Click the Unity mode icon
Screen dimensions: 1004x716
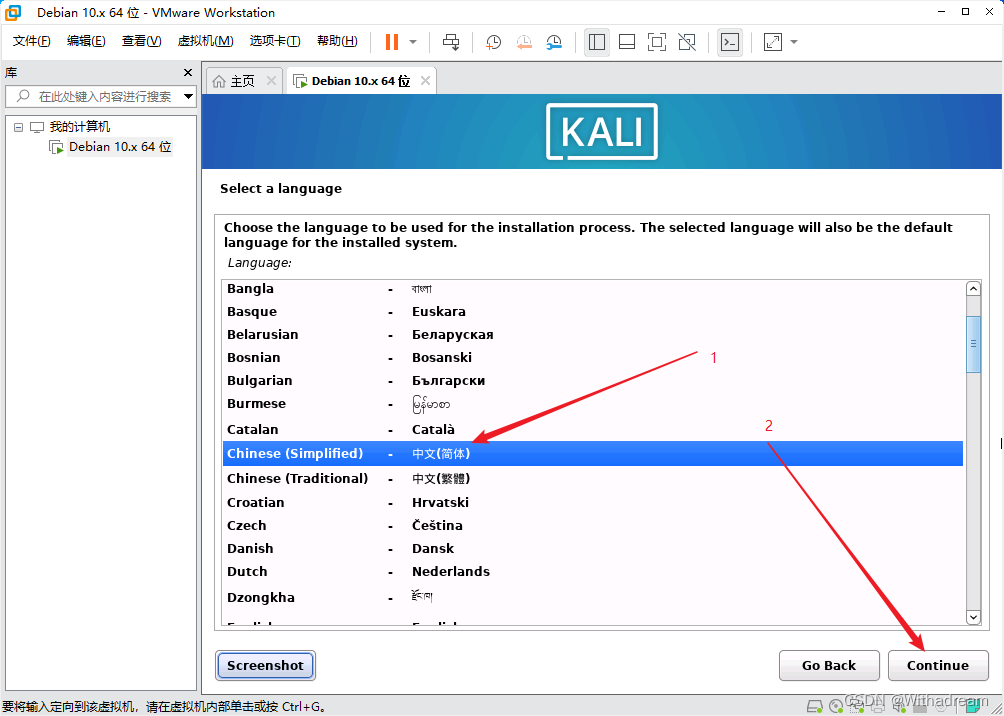687,42
